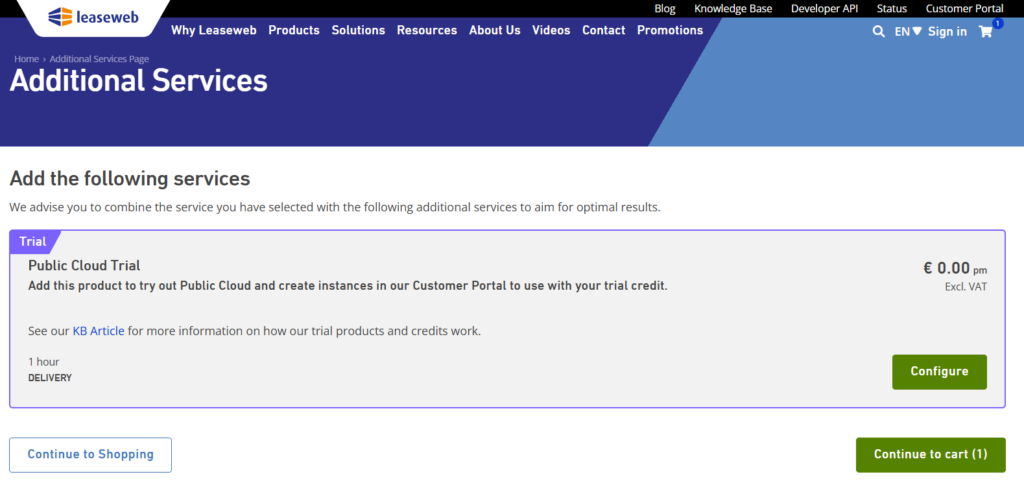Open the Products menu
The image size is (1024, 481).
coord(294,30)
